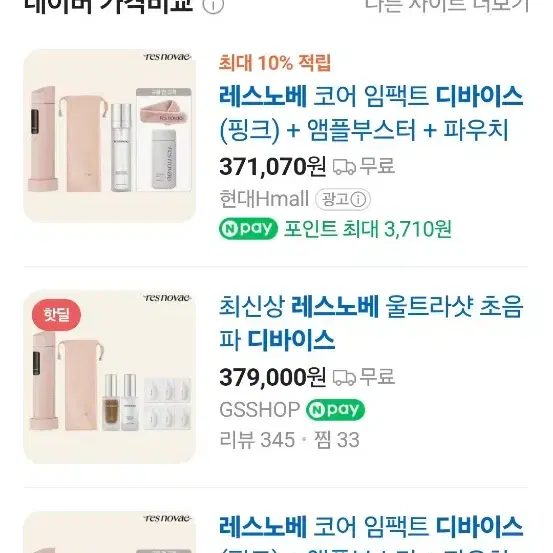Select the 371,070원 price
This screenshot has width=553, height=553.
272,166
